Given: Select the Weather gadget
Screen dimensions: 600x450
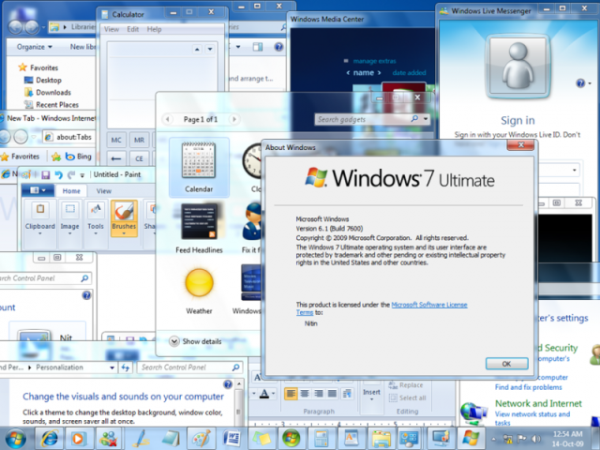Looking at the screenshot, I should click(x=199, y=291).
